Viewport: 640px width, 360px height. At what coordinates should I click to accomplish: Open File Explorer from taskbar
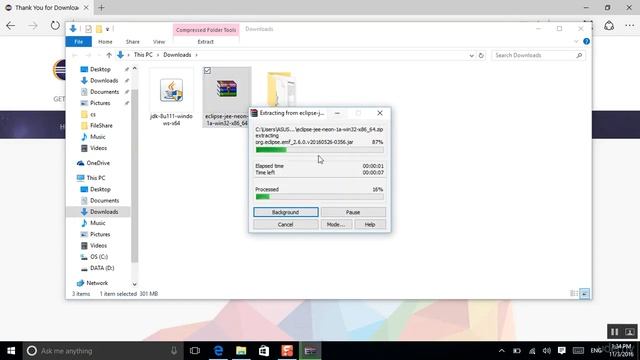(241, 351)
